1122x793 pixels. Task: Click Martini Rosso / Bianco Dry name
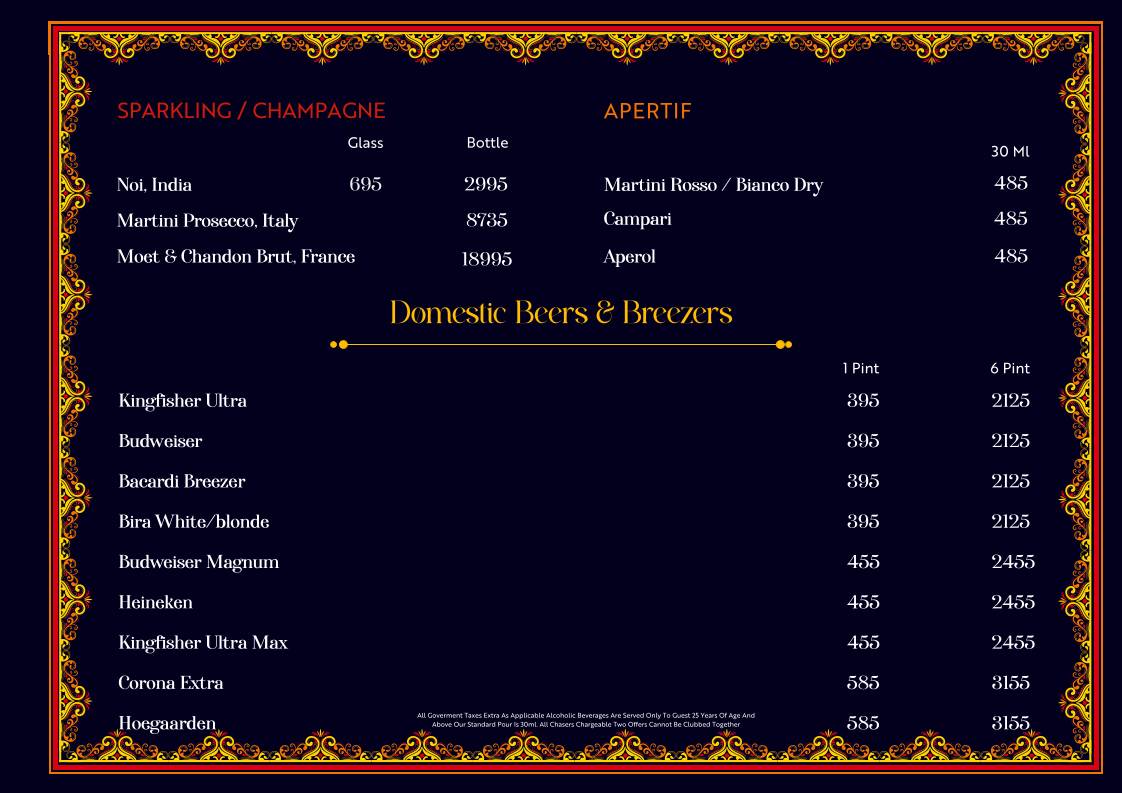click(713, 185)
